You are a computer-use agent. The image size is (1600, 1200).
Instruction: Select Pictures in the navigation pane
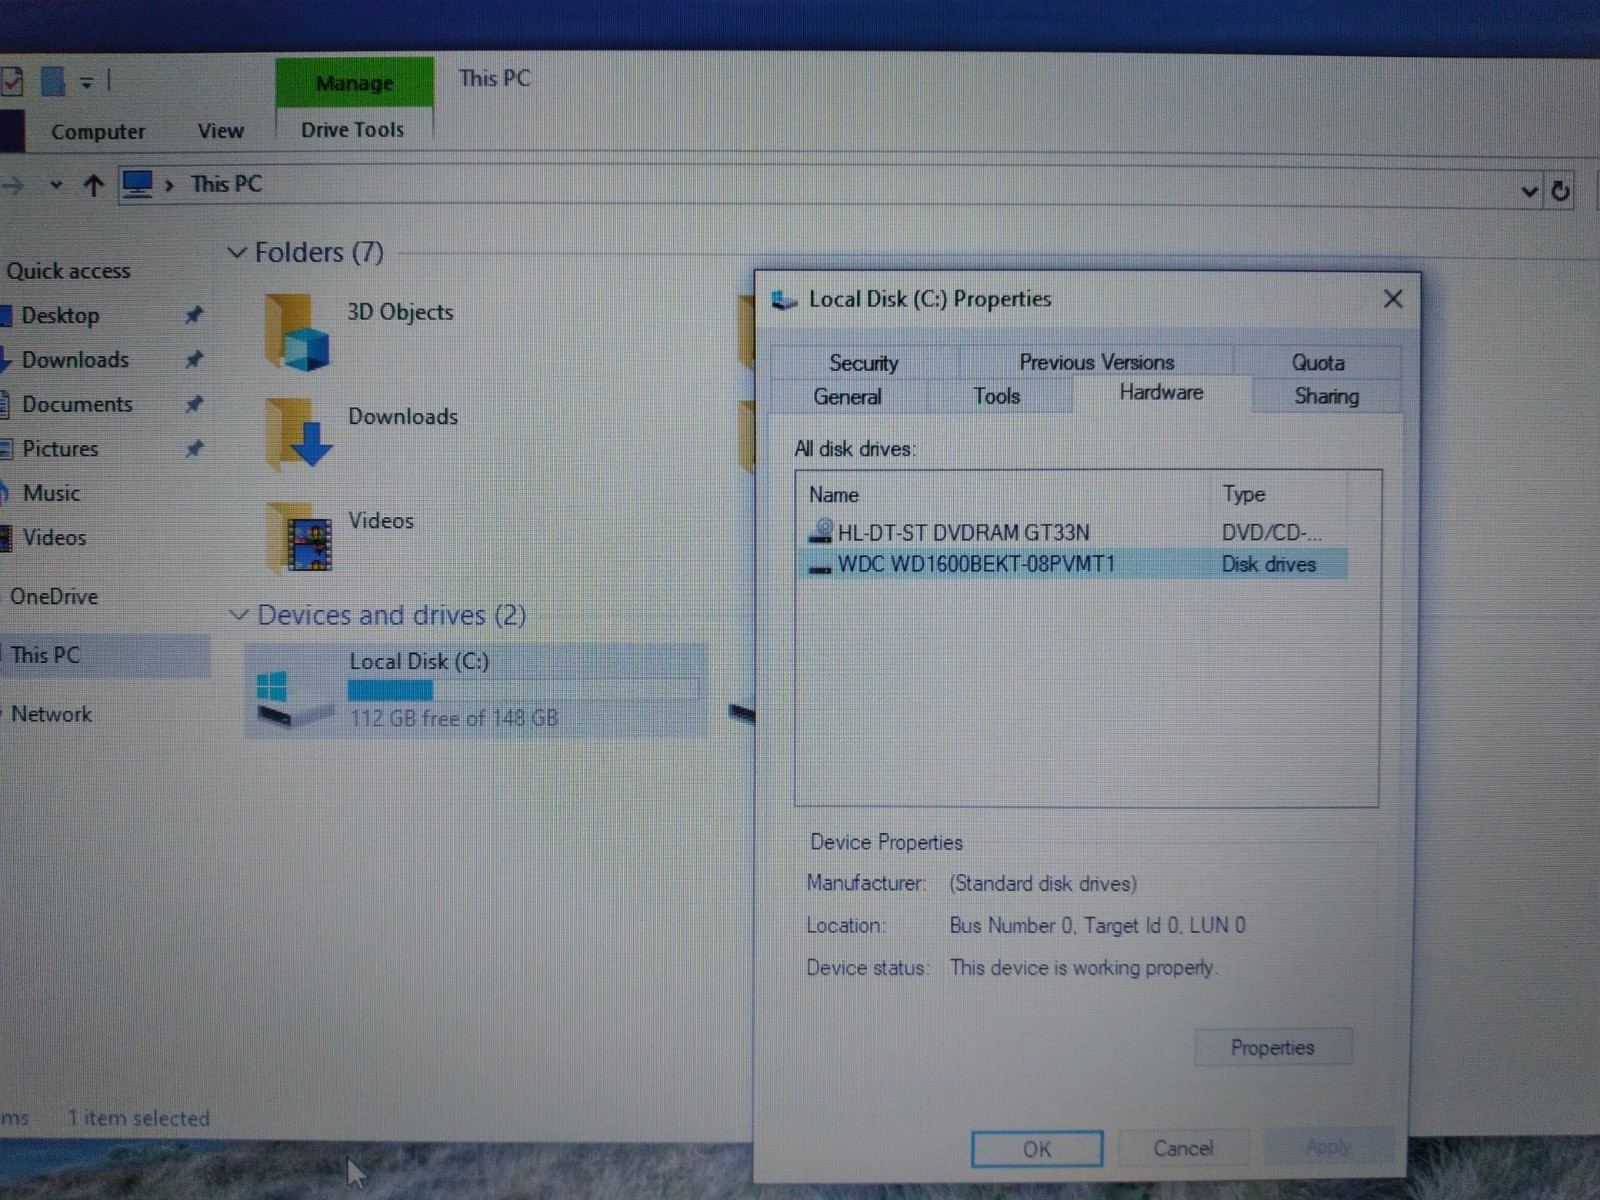[x=60, y=448]
